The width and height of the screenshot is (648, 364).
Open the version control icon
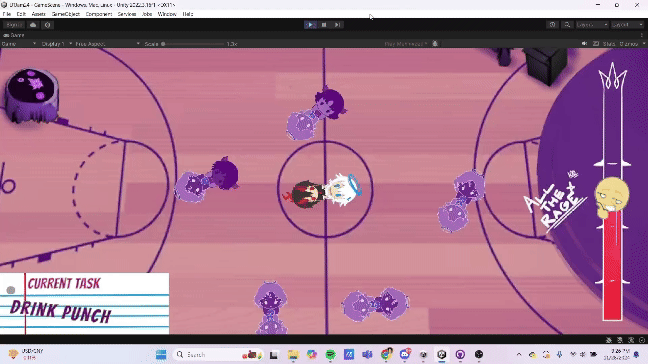coord(48,25)
